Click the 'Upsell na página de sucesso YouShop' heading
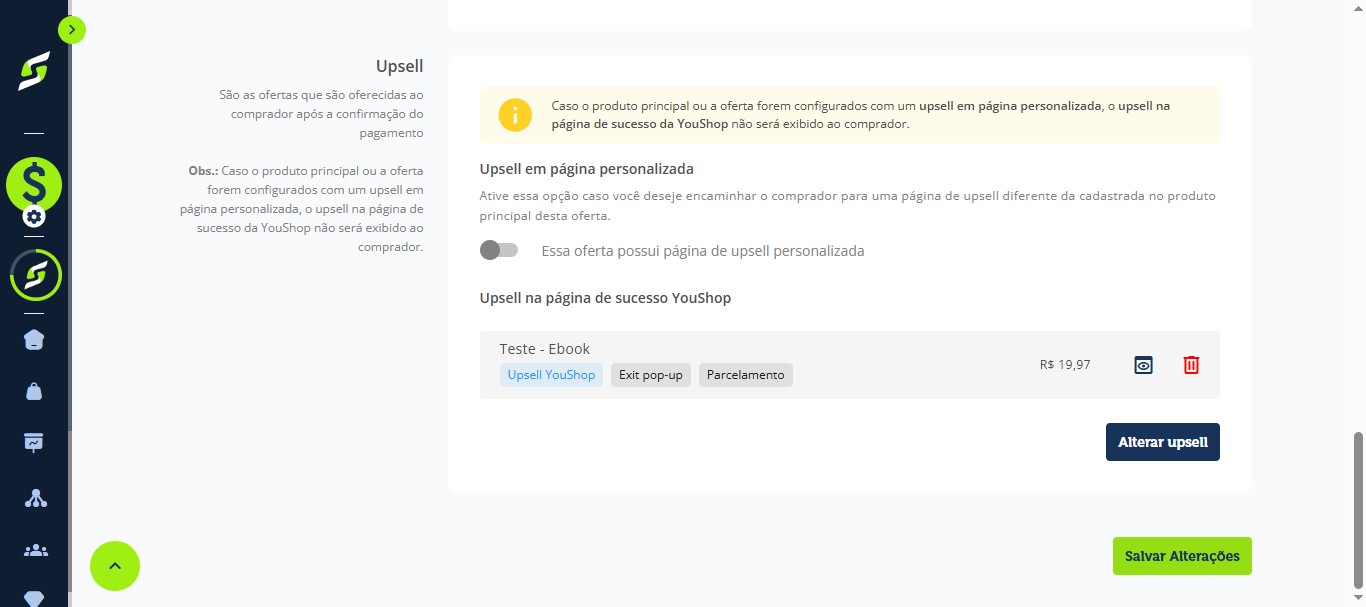This screenshot has width=1366, height=607. pos(605,298)
